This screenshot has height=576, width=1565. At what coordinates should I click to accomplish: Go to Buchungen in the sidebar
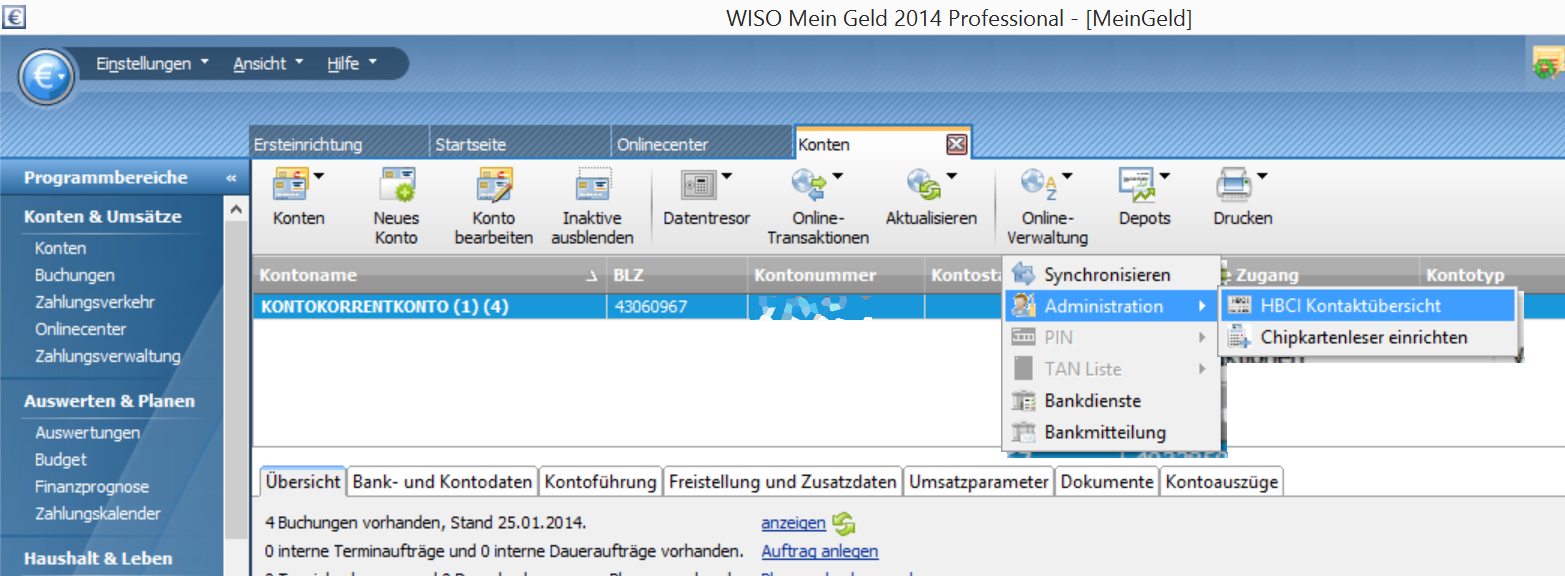75,275
